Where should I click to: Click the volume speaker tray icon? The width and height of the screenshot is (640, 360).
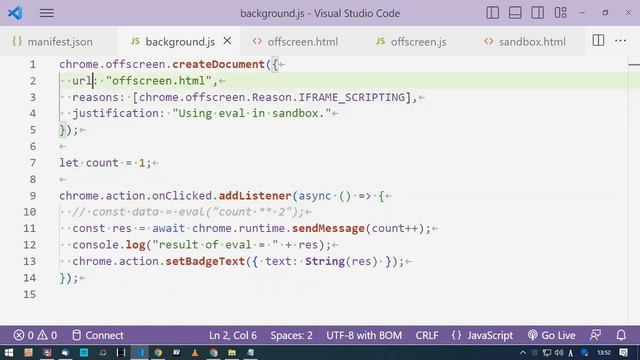click(559, 353)
